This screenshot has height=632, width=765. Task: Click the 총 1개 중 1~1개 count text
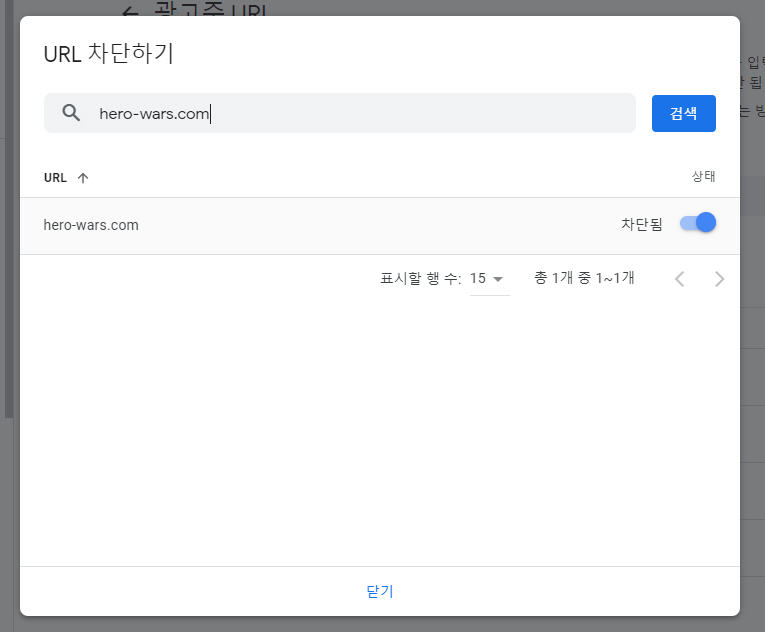pos(584,278)
